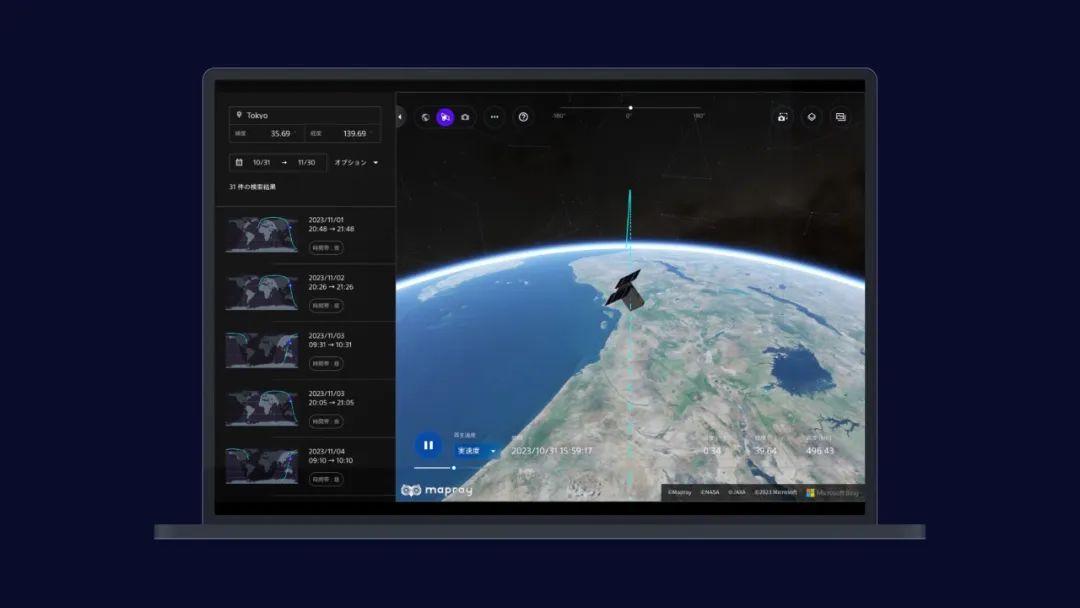Click the globe view icon
The image size is (1080, 608).
425,117
